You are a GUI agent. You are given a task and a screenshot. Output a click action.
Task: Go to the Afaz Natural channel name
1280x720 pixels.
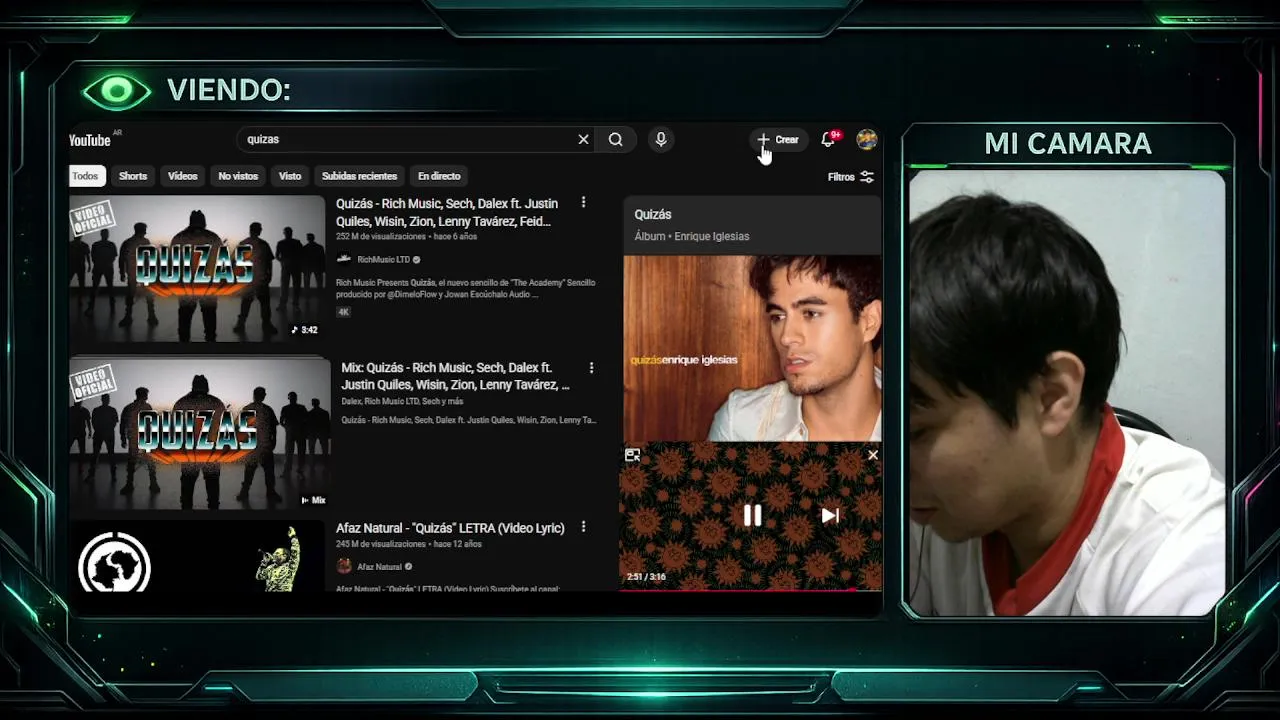tap(380, 567)
